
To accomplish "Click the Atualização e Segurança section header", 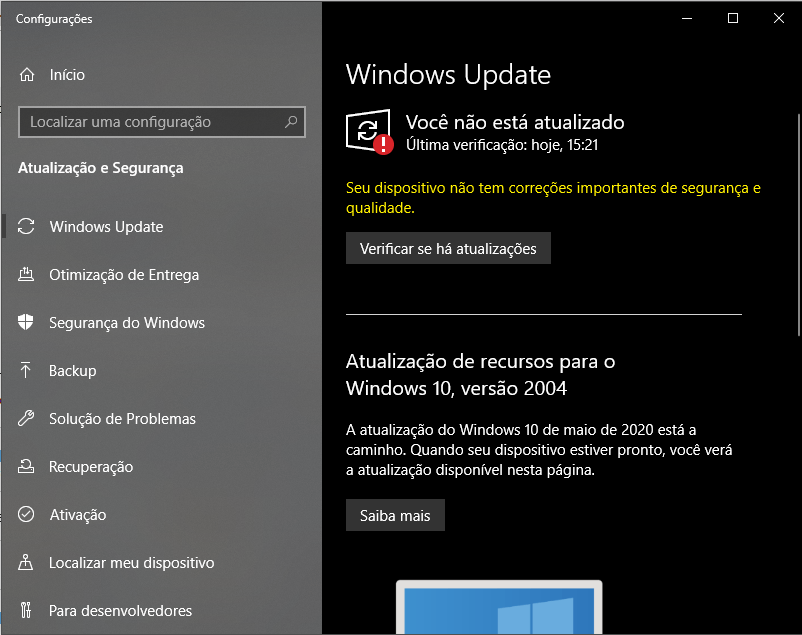I will 101,168.
